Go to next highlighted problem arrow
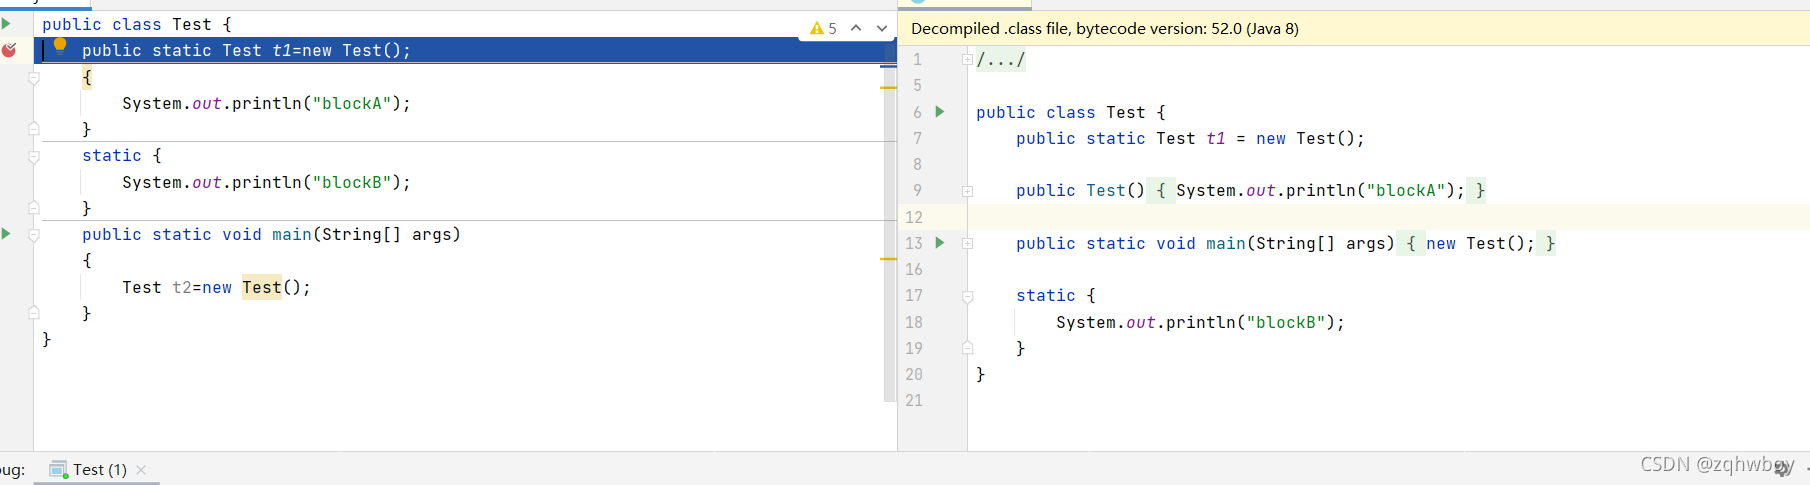The height and width of the screenshot is (485, 1810). point(882,28)
